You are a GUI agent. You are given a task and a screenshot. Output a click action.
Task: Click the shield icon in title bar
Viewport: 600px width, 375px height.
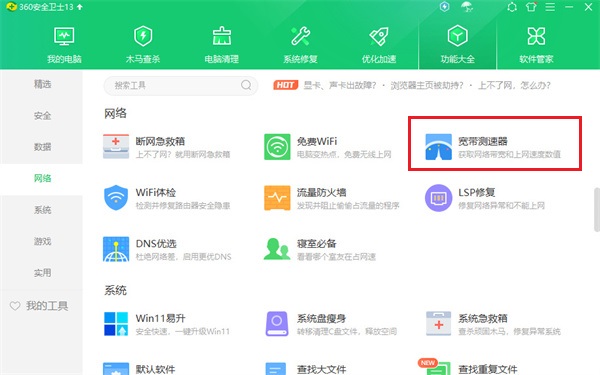click(x=445, y=7)
